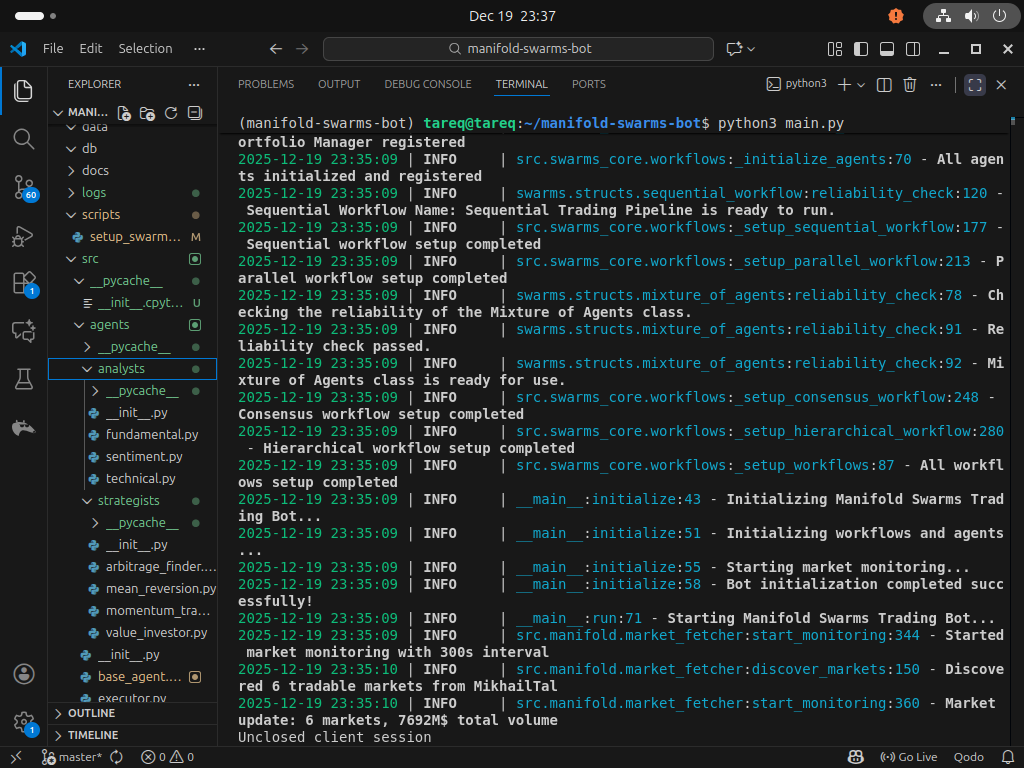Switch to the Output tab
The width and height of the screenshot is (1024, 768).
tap(339, 84)
